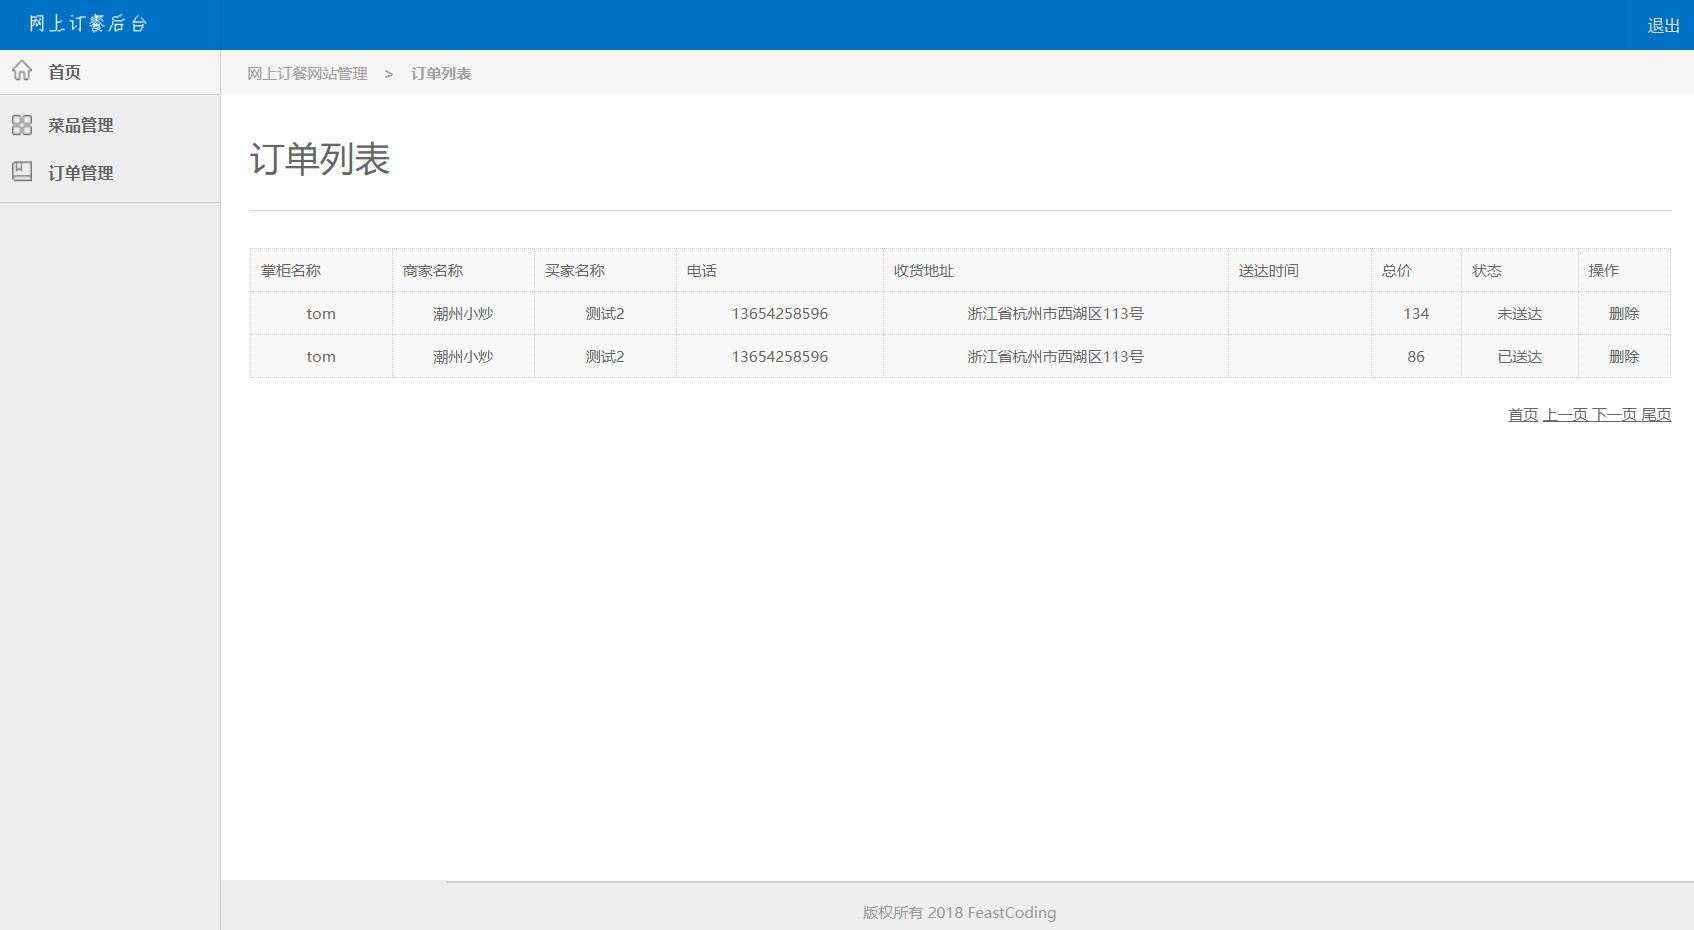This screenshot has width=1694, height=930.
Task: Go to 首页 pagination link
Action: (x=1522, y=414)
